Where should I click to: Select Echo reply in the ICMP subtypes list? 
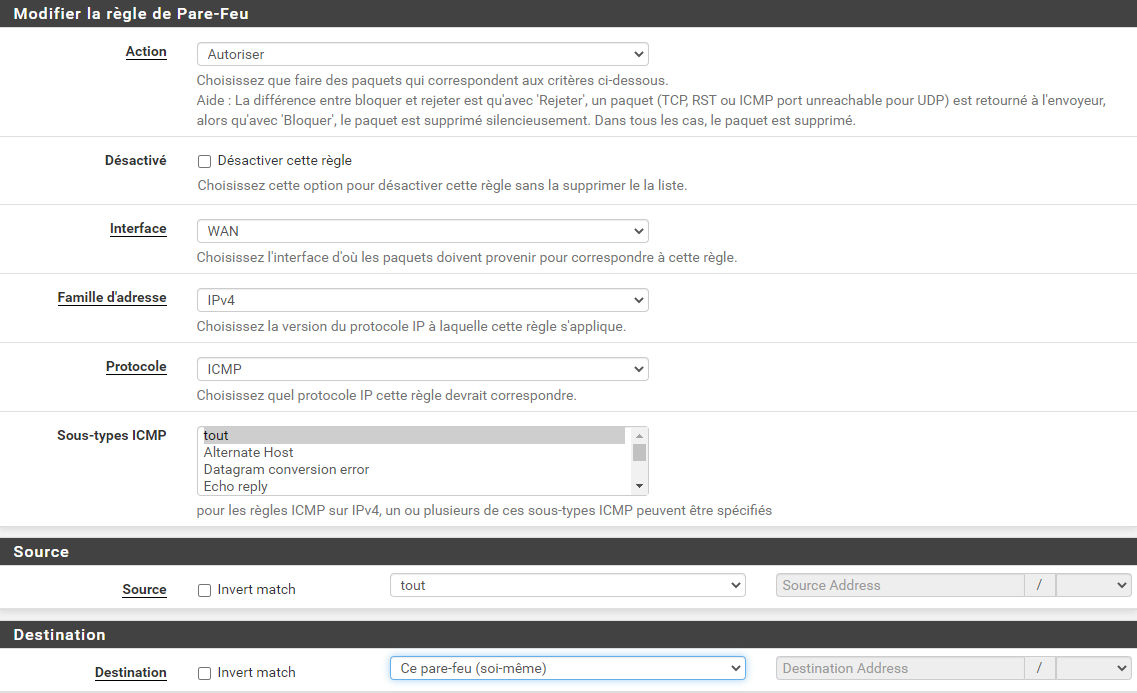point(300,486)
